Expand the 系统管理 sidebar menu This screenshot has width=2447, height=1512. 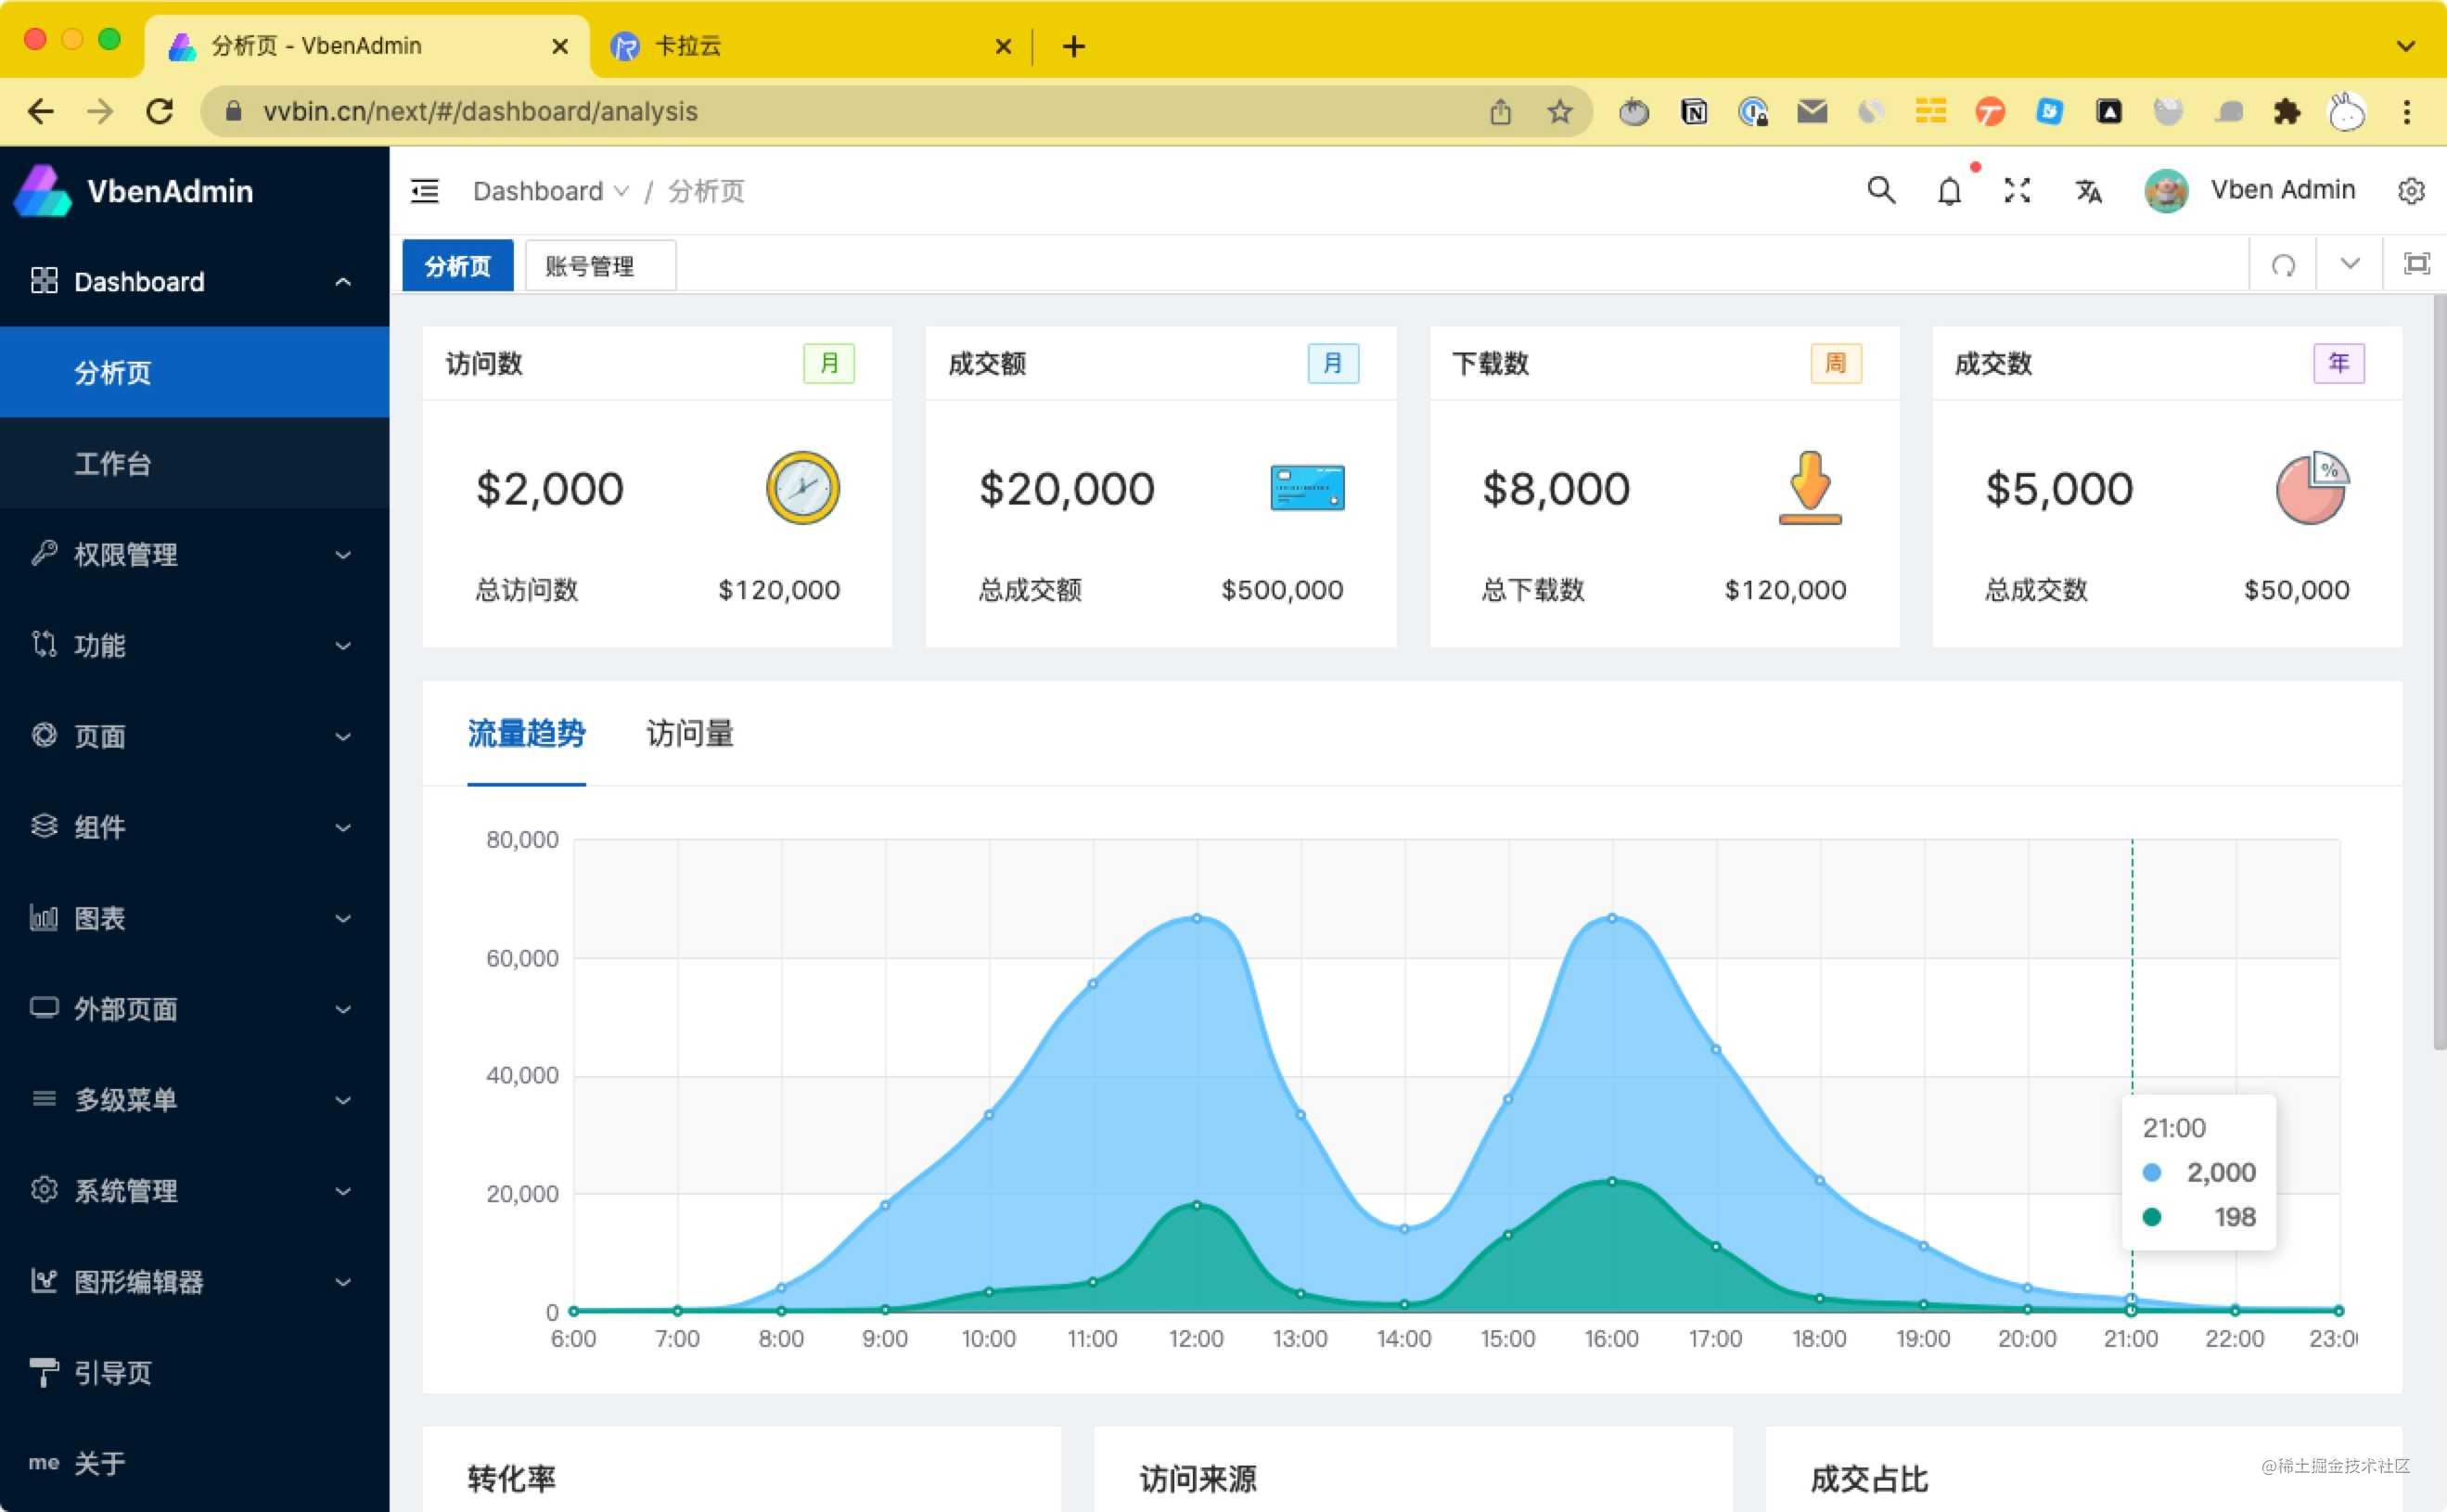pyautogui.click(x=124, y=1190)
